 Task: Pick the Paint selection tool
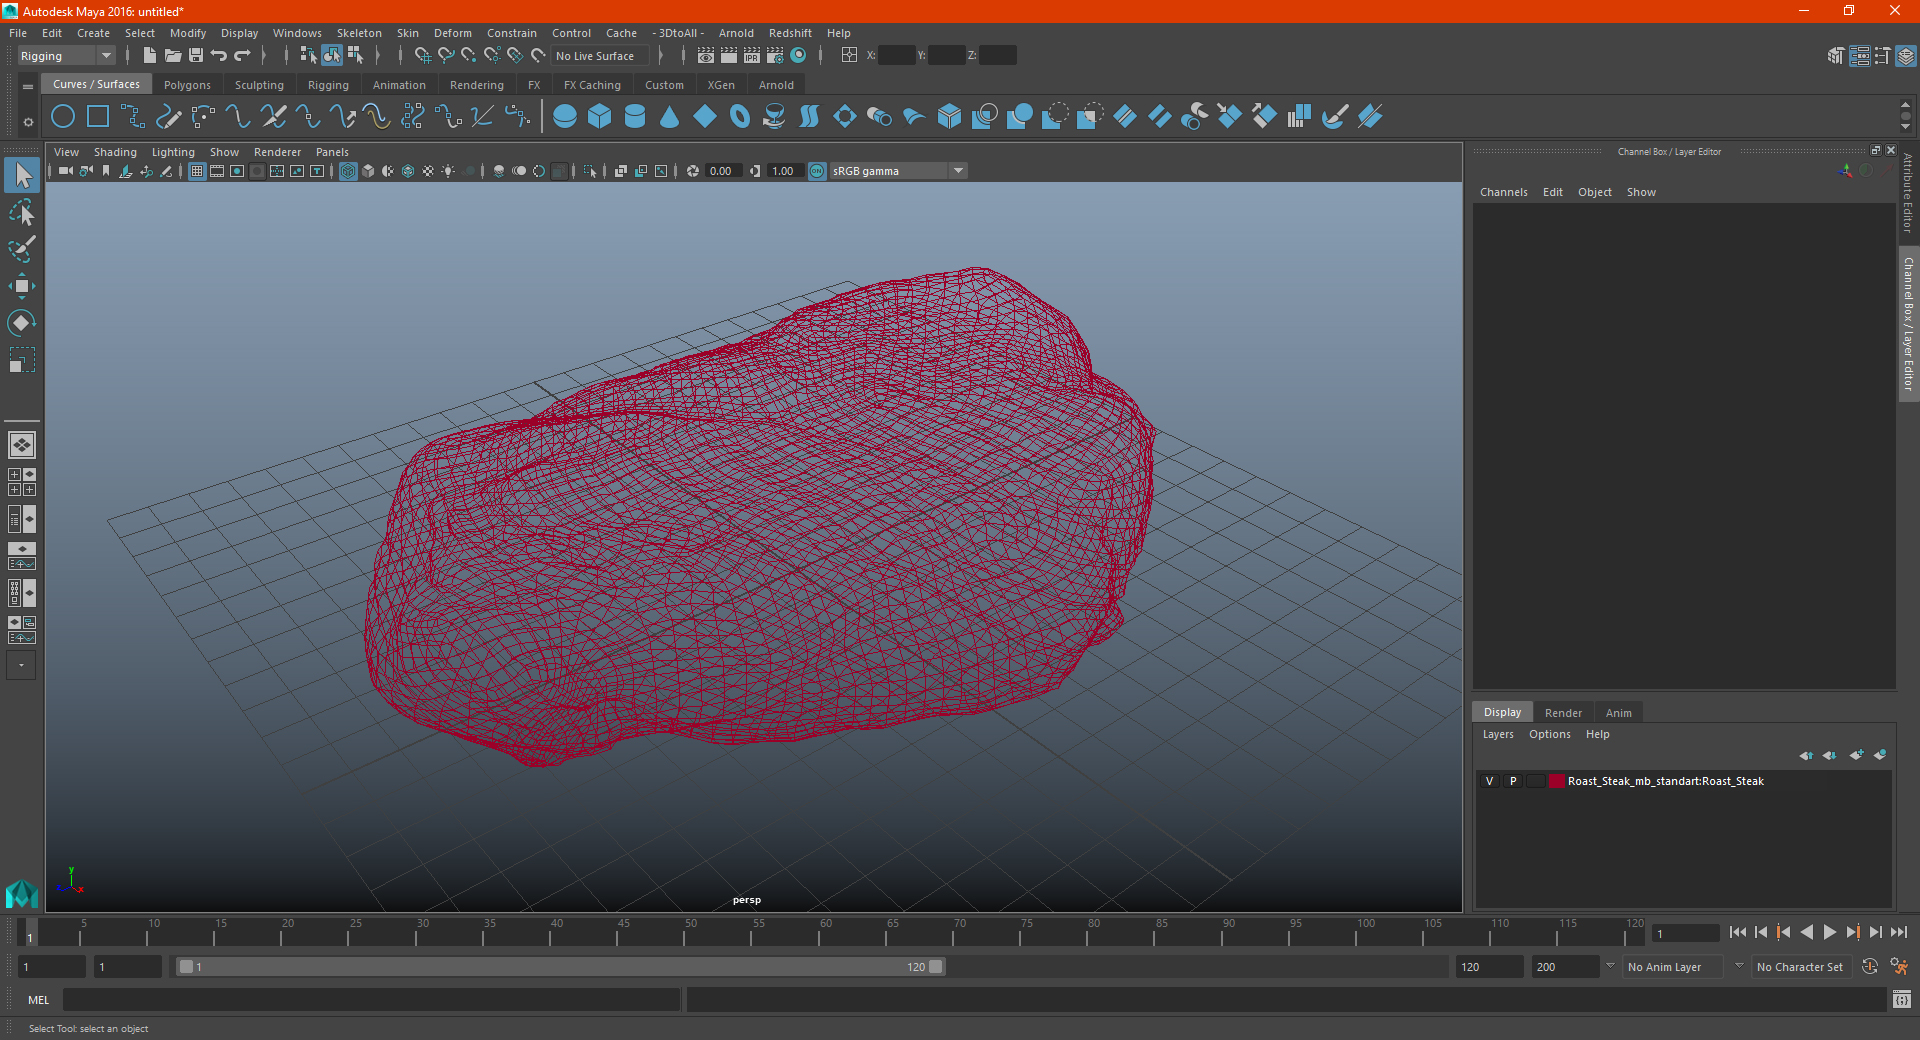click(x=22, y=249)
